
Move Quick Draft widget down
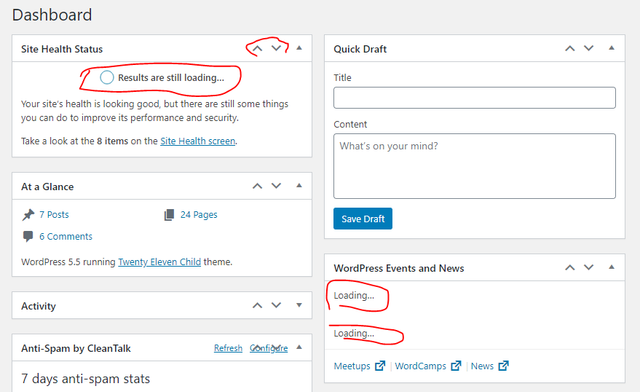pos(589,48)
